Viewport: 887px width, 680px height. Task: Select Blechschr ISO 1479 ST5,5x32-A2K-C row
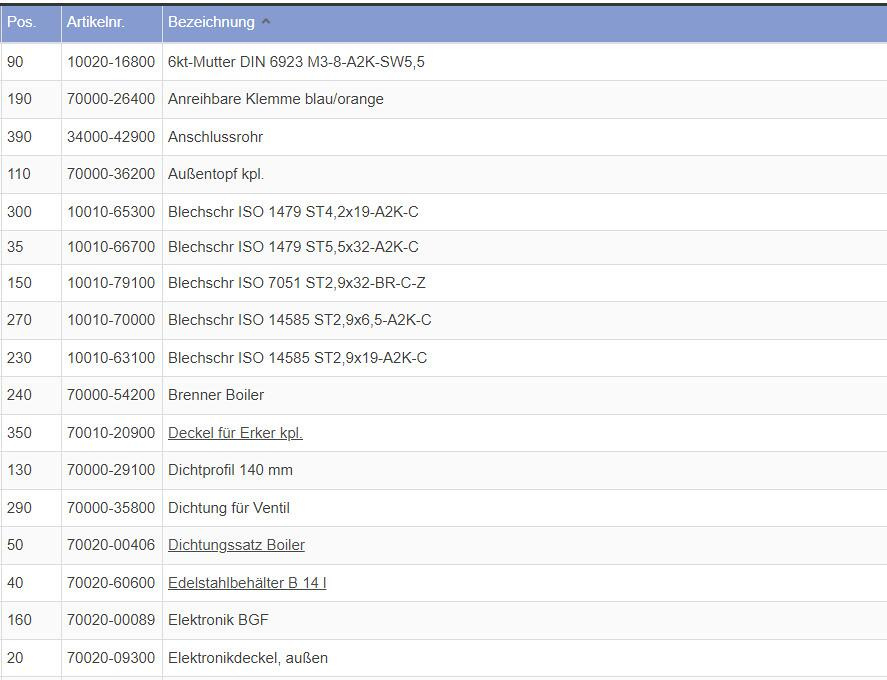293,247
